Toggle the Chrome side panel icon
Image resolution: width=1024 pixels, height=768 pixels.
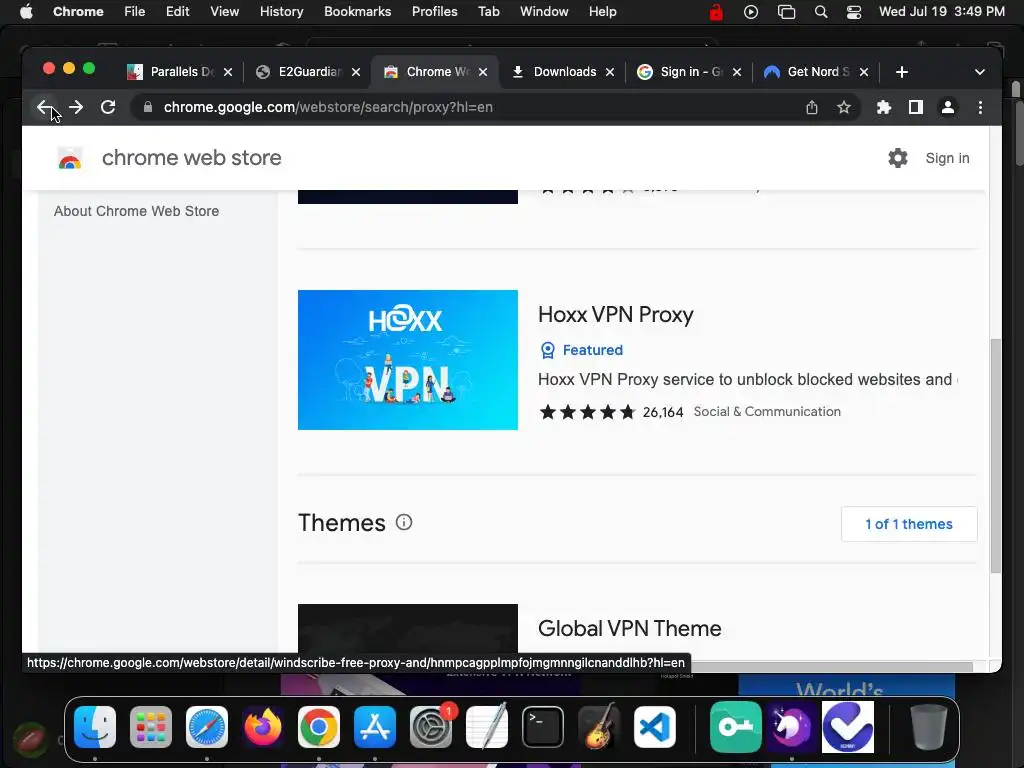pyautogui.click(x=916, y=107)
